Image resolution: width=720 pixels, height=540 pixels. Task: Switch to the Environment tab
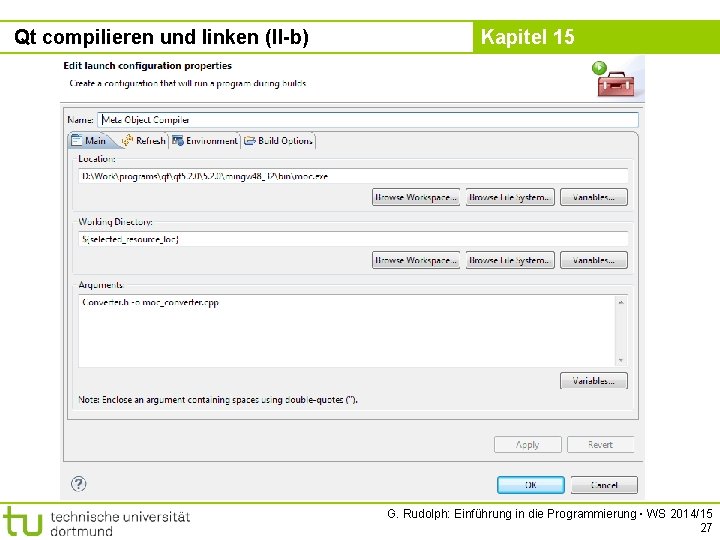click(204, 141)
